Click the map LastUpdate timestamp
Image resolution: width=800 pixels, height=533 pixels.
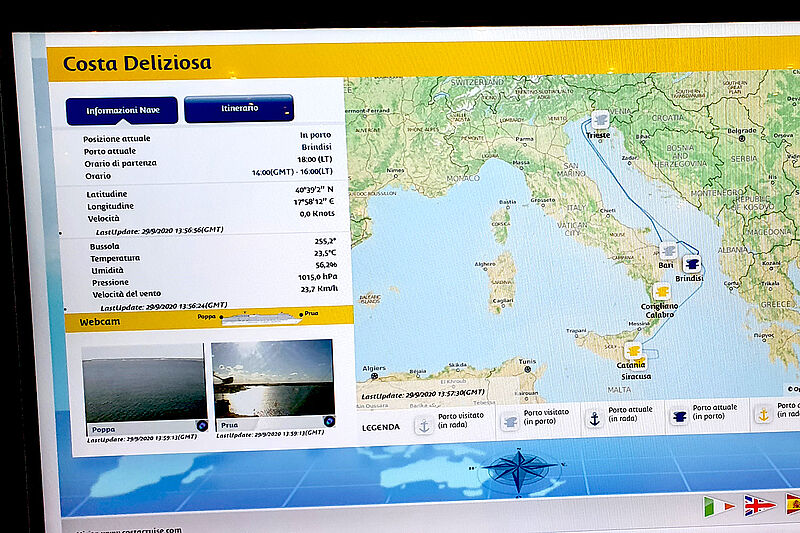pos(423,394)
